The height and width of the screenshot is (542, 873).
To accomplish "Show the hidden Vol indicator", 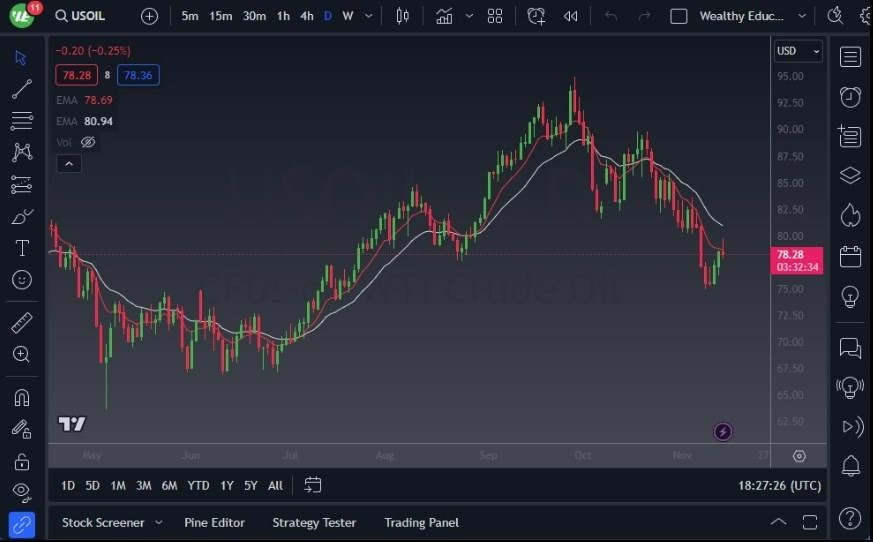I will (88, 142).
